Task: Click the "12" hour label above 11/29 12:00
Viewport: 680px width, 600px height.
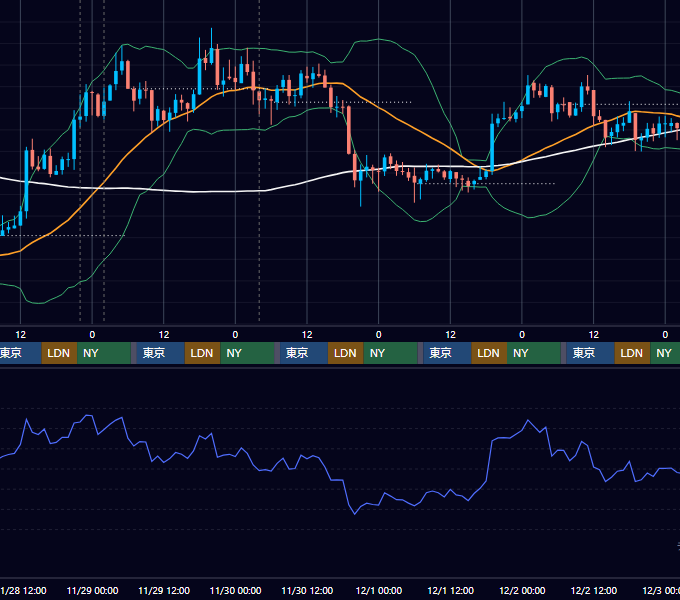Action: pos(164,335)
